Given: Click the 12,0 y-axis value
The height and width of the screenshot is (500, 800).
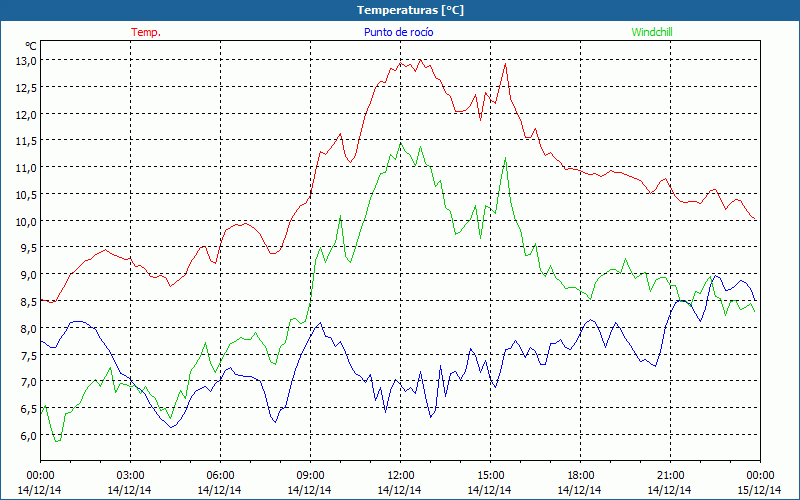Looking at the screenshot, I should 27,115.
